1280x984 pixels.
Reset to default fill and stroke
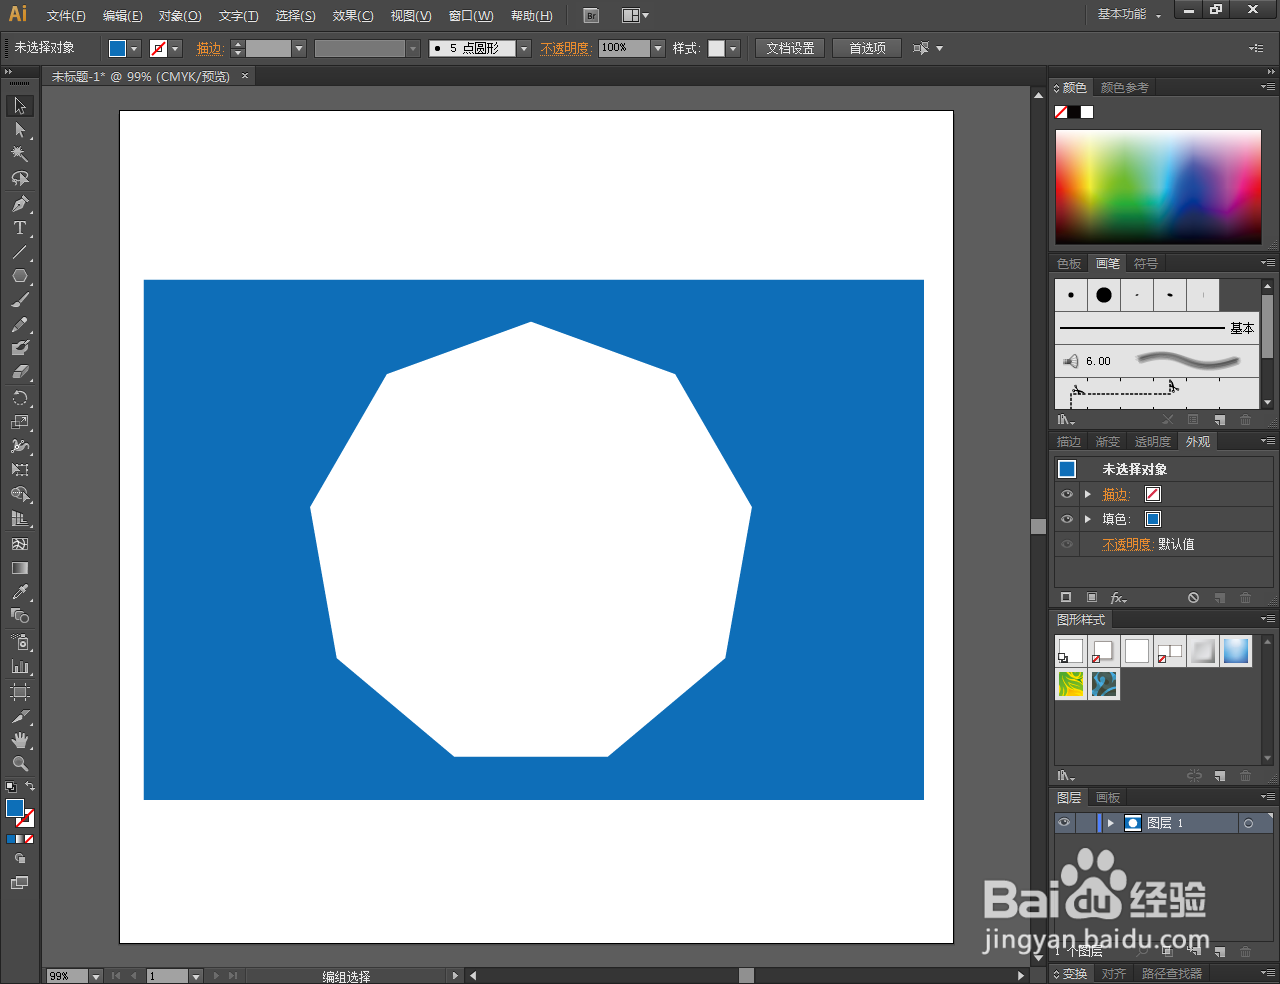tap(11, 788)
